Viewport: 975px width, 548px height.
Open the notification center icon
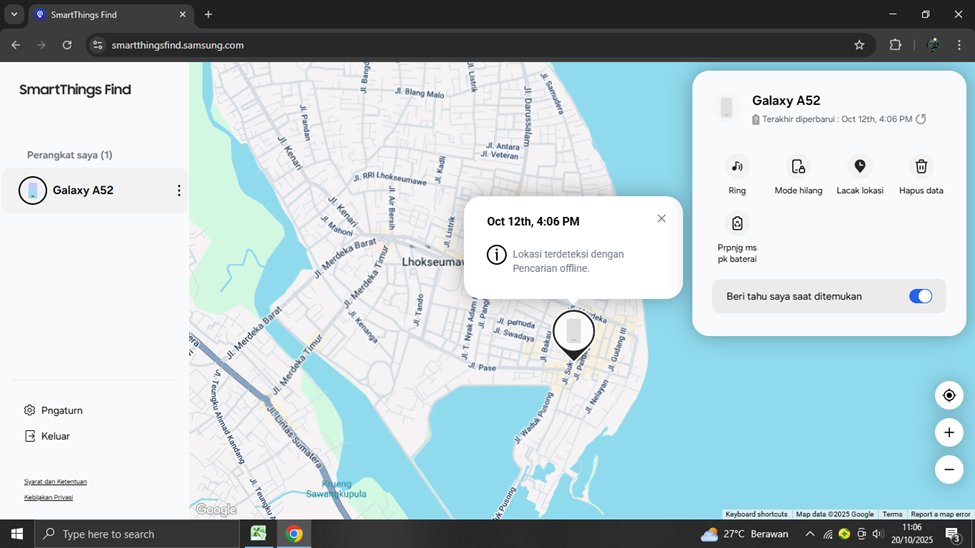point(953,534)
